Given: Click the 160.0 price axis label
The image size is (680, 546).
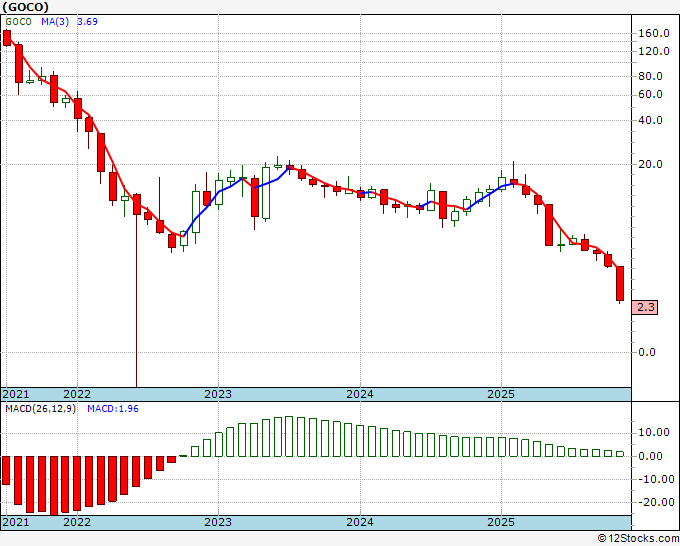Looking at the screenshot, I should coord(654,33).
